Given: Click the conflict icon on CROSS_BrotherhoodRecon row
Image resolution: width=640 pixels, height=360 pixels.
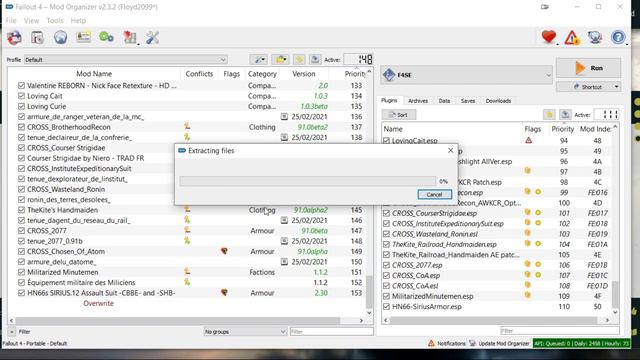Looking at the screenshot, I should (x=187, y=127).
